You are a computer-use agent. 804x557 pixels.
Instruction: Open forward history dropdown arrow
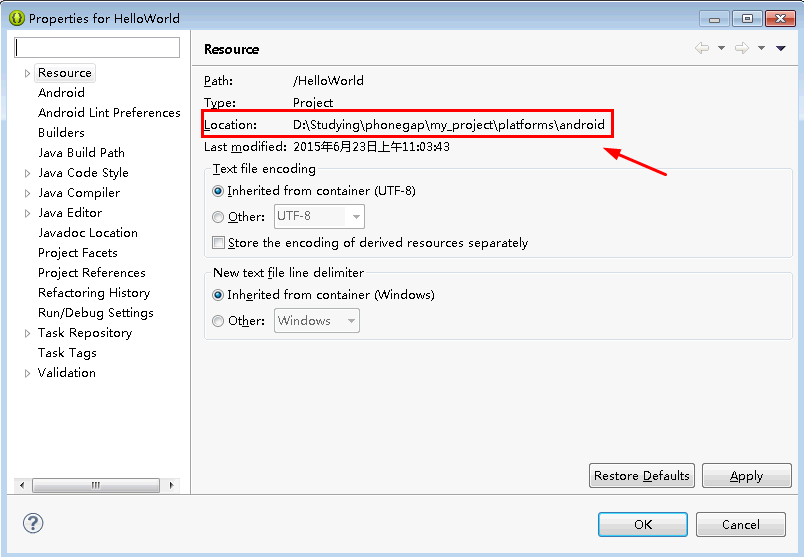(x=761, y=48)
